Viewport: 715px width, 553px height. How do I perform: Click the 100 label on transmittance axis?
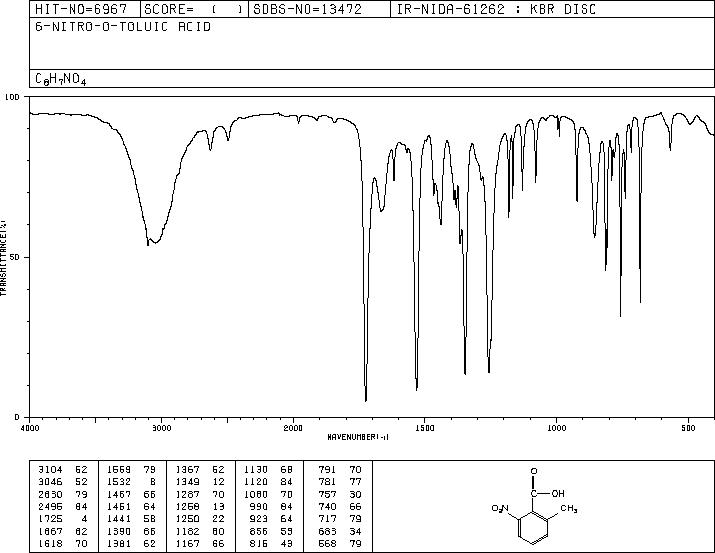tap(12, 97)
